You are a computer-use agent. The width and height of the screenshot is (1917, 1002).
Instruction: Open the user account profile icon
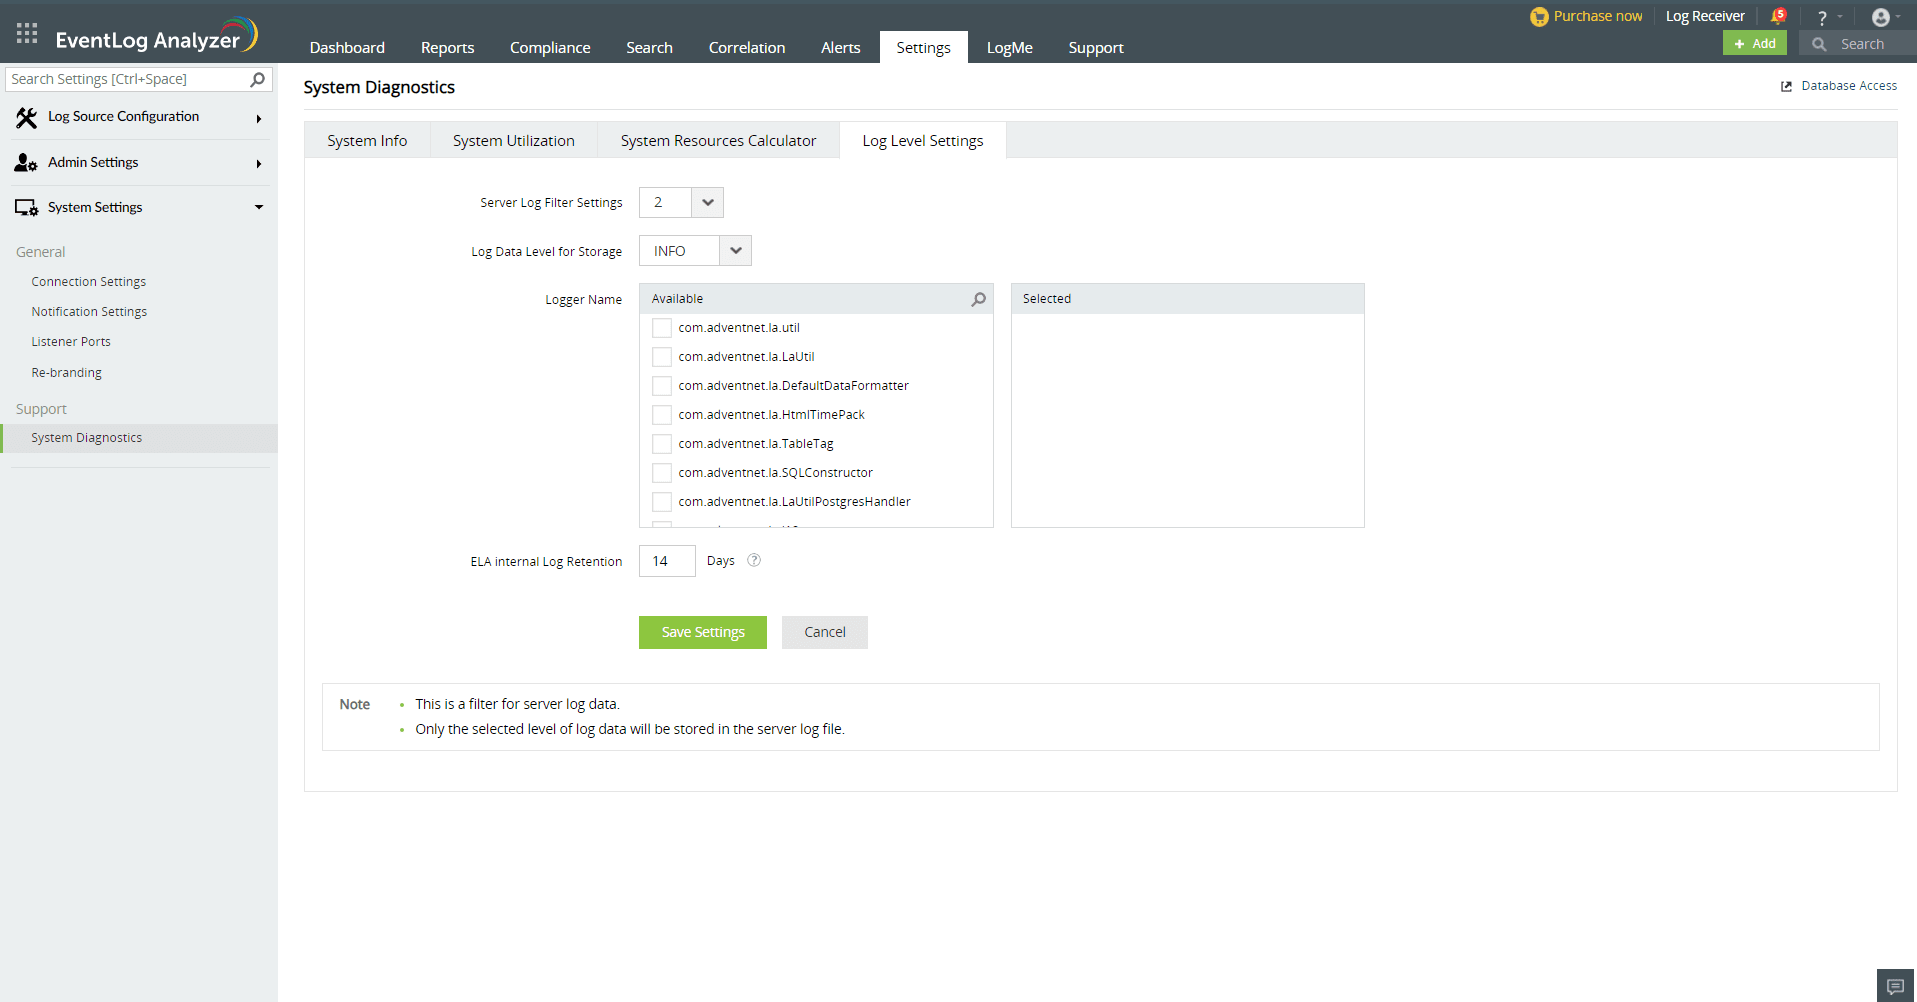(1880, 18)
